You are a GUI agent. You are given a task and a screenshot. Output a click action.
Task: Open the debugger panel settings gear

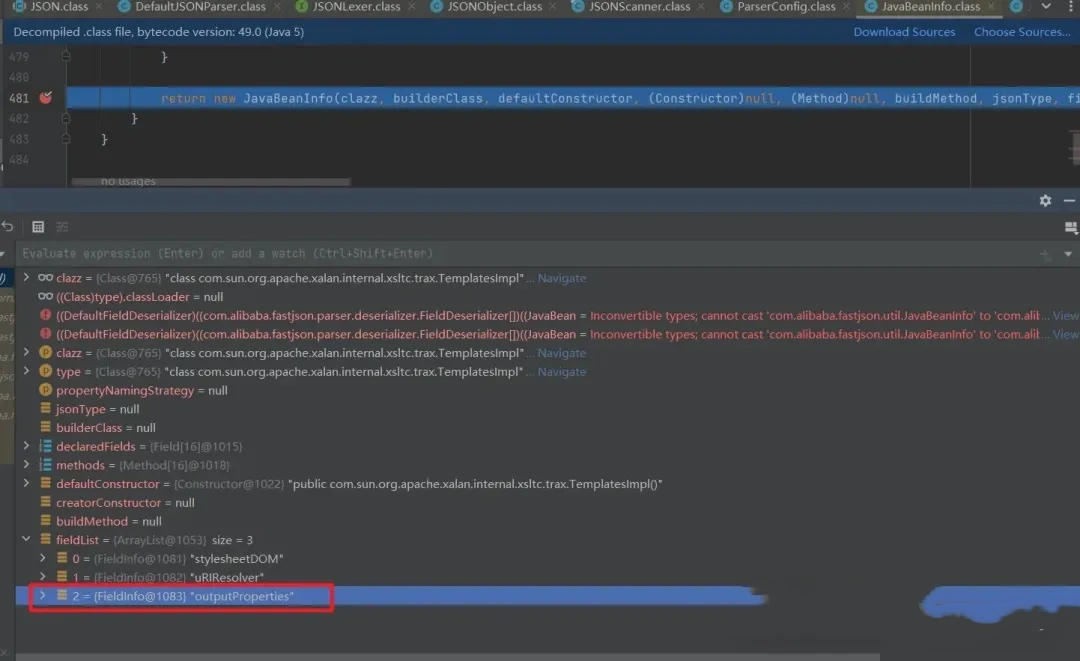[x=1045, y=200]
